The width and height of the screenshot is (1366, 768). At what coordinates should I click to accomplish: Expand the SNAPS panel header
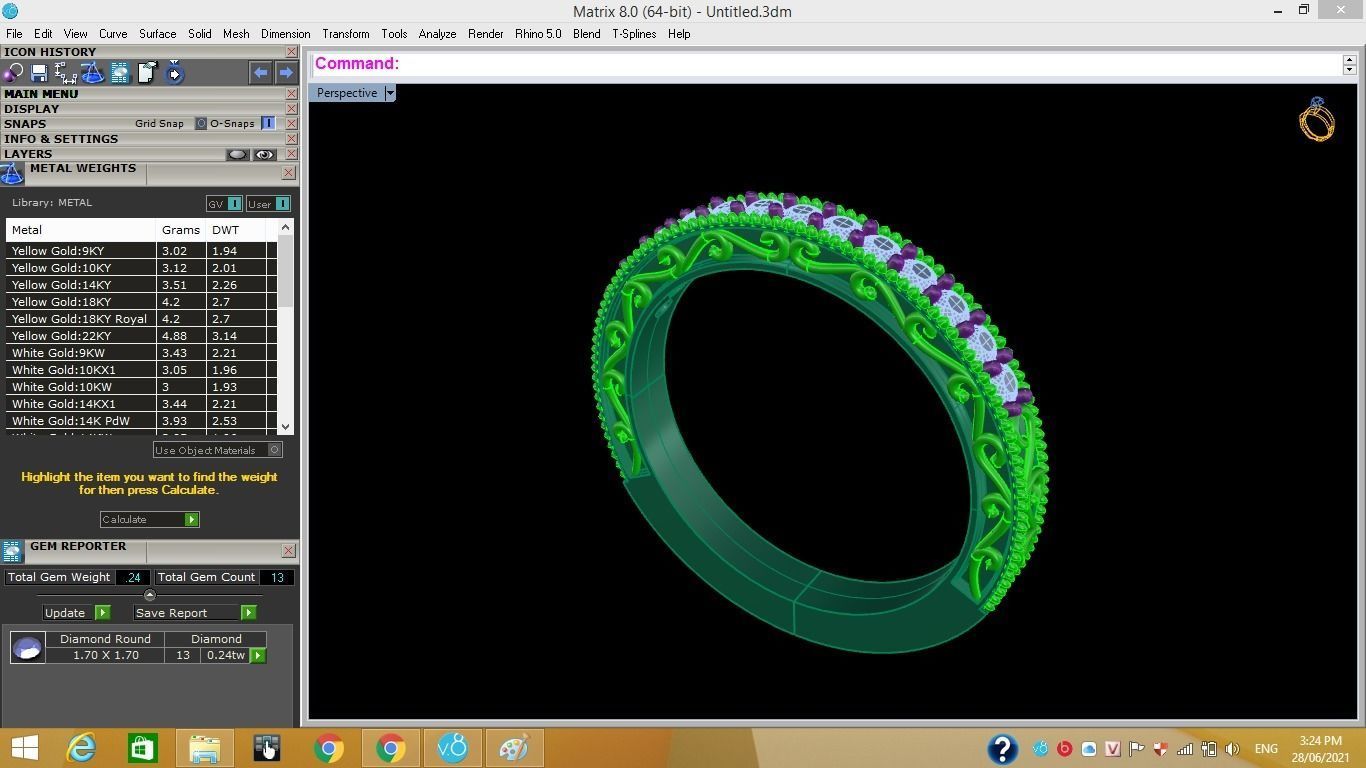25,124
